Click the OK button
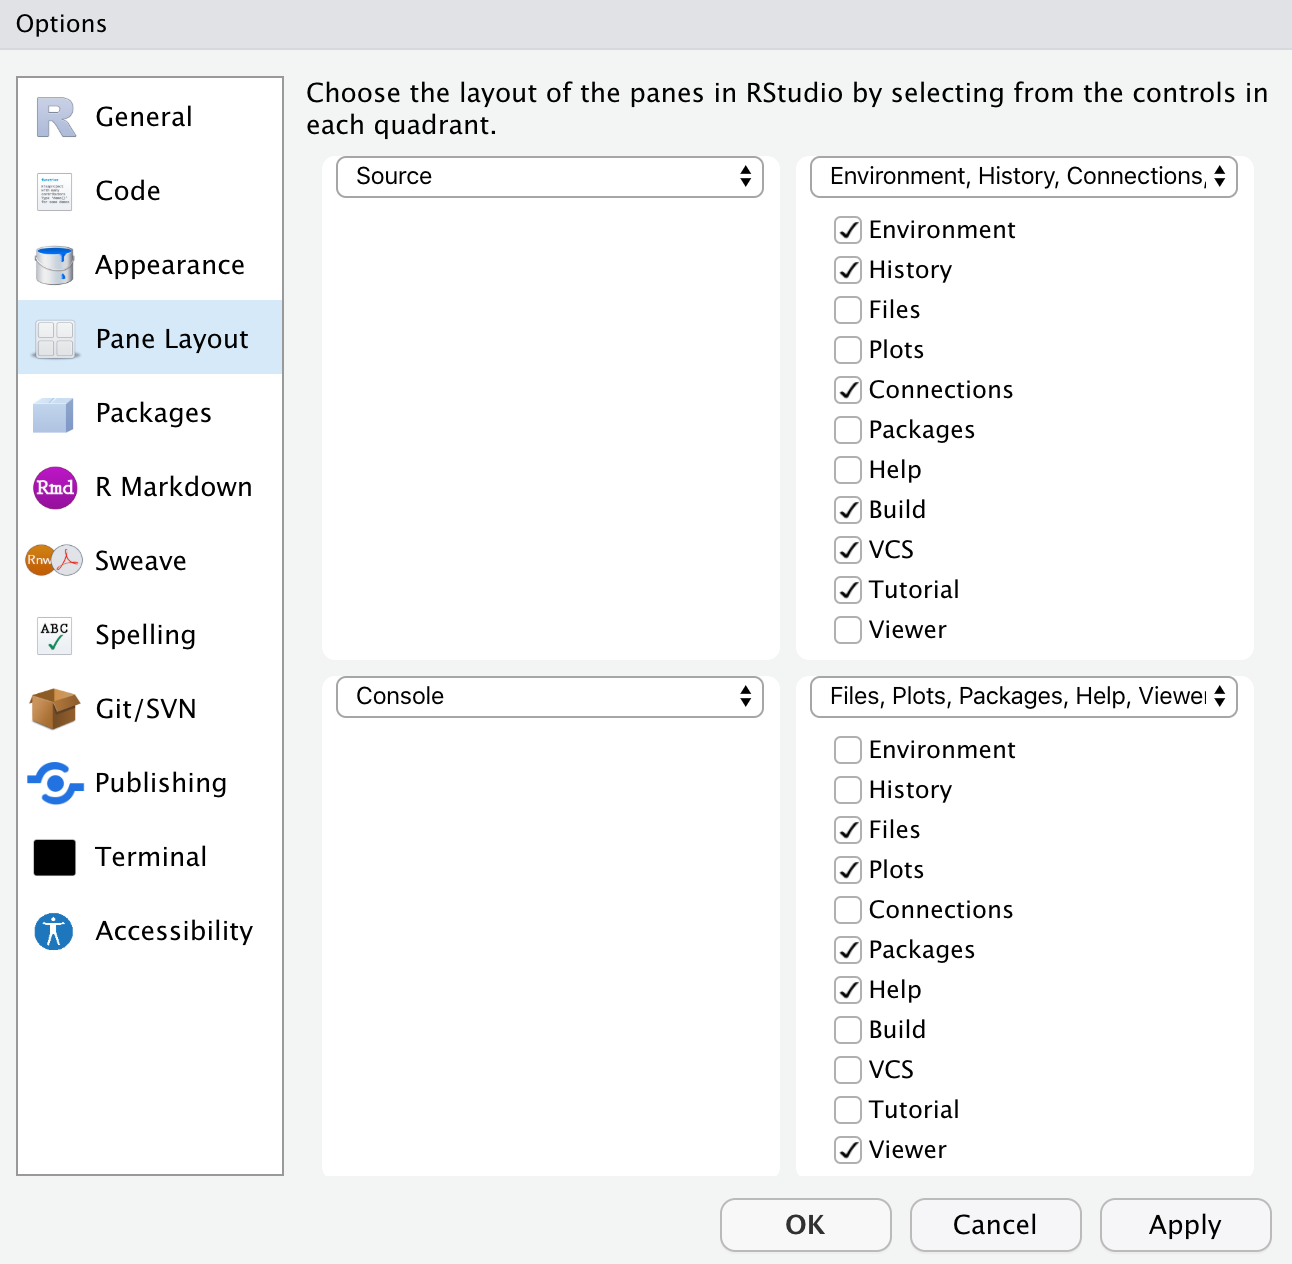This screenshot has height=1264, width=1292. click(x=806, y=1225)
